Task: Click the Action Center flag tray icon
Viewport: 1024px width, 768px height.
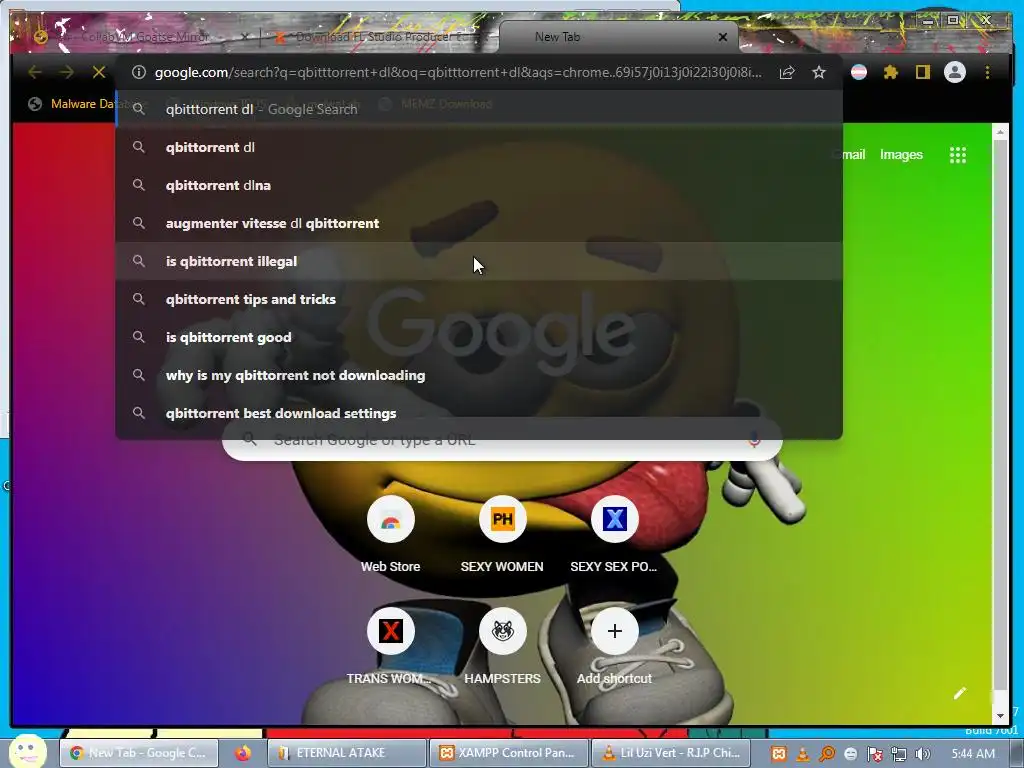Action: coord(875,754)
